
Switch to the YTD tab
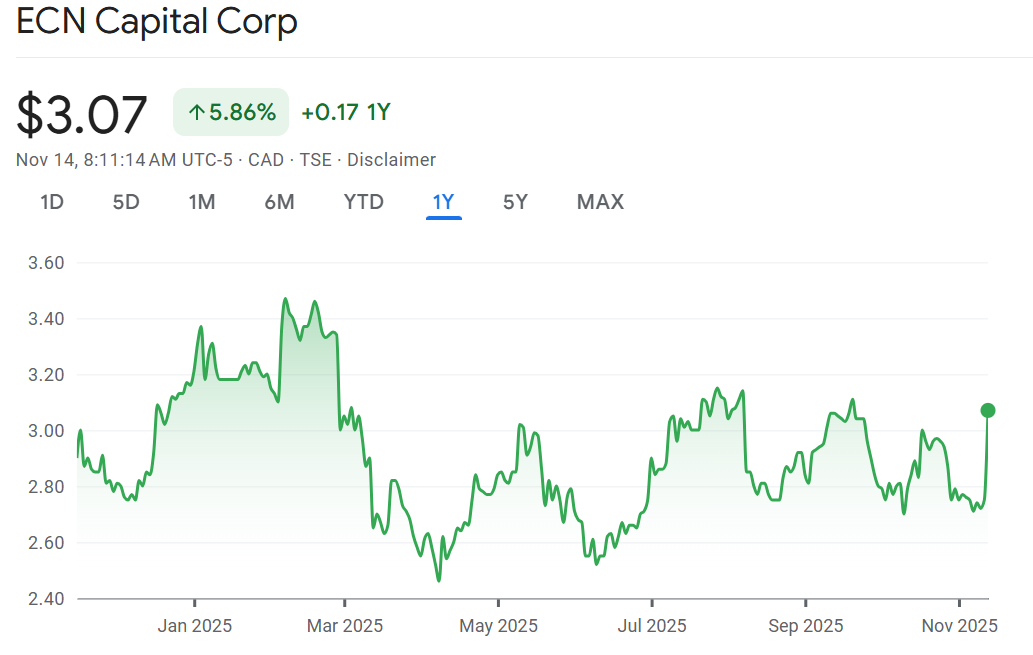click(364, 202)
